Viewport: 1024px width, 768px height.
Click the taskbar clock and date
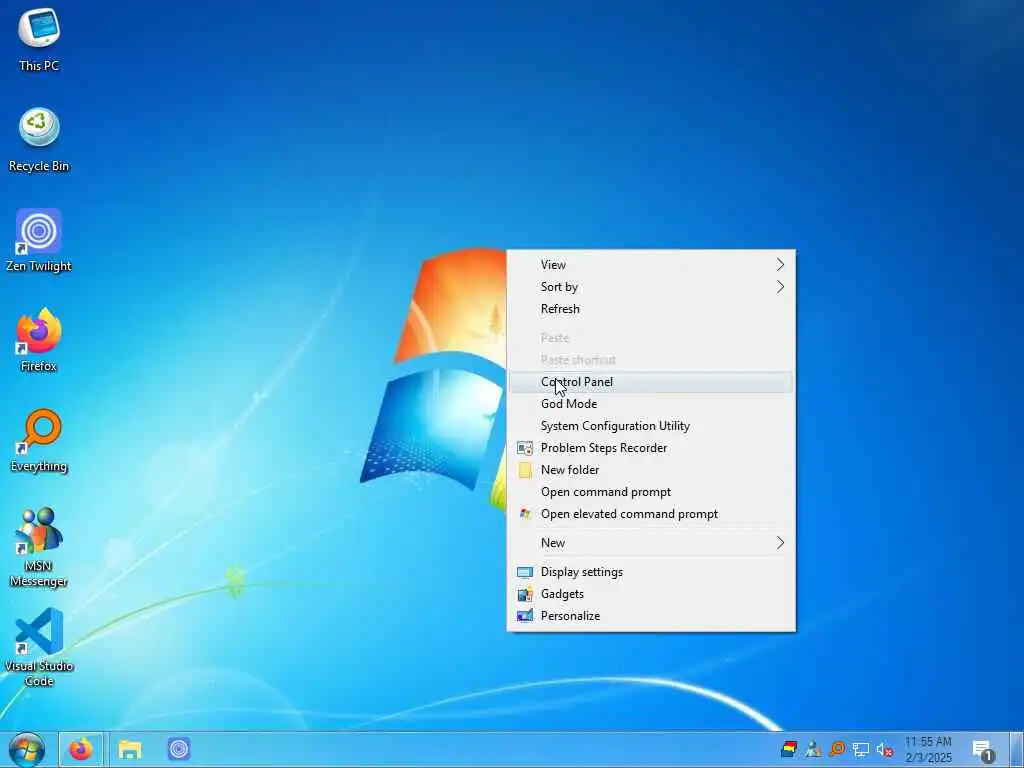[x=928, y=750]
